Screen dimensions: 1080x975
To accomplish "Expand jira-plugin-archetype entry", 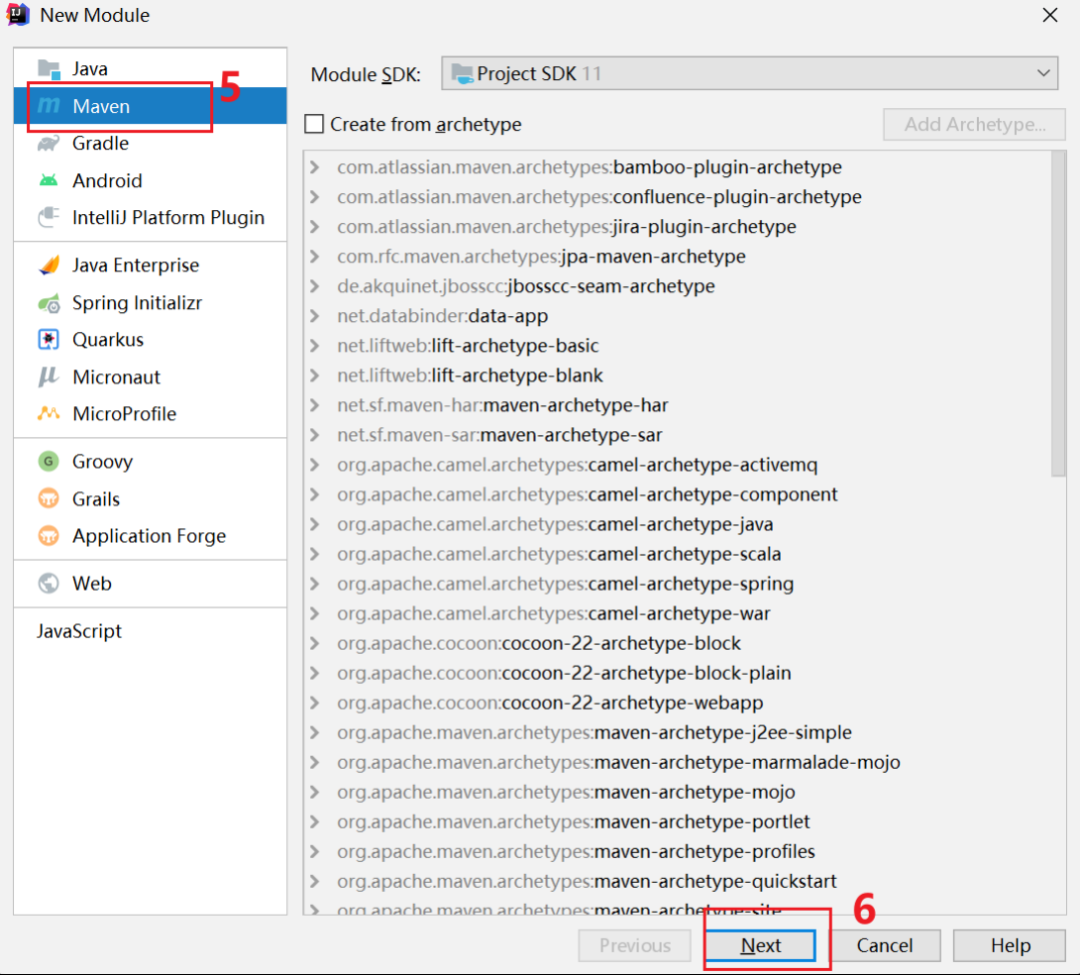I will (315, 226).
